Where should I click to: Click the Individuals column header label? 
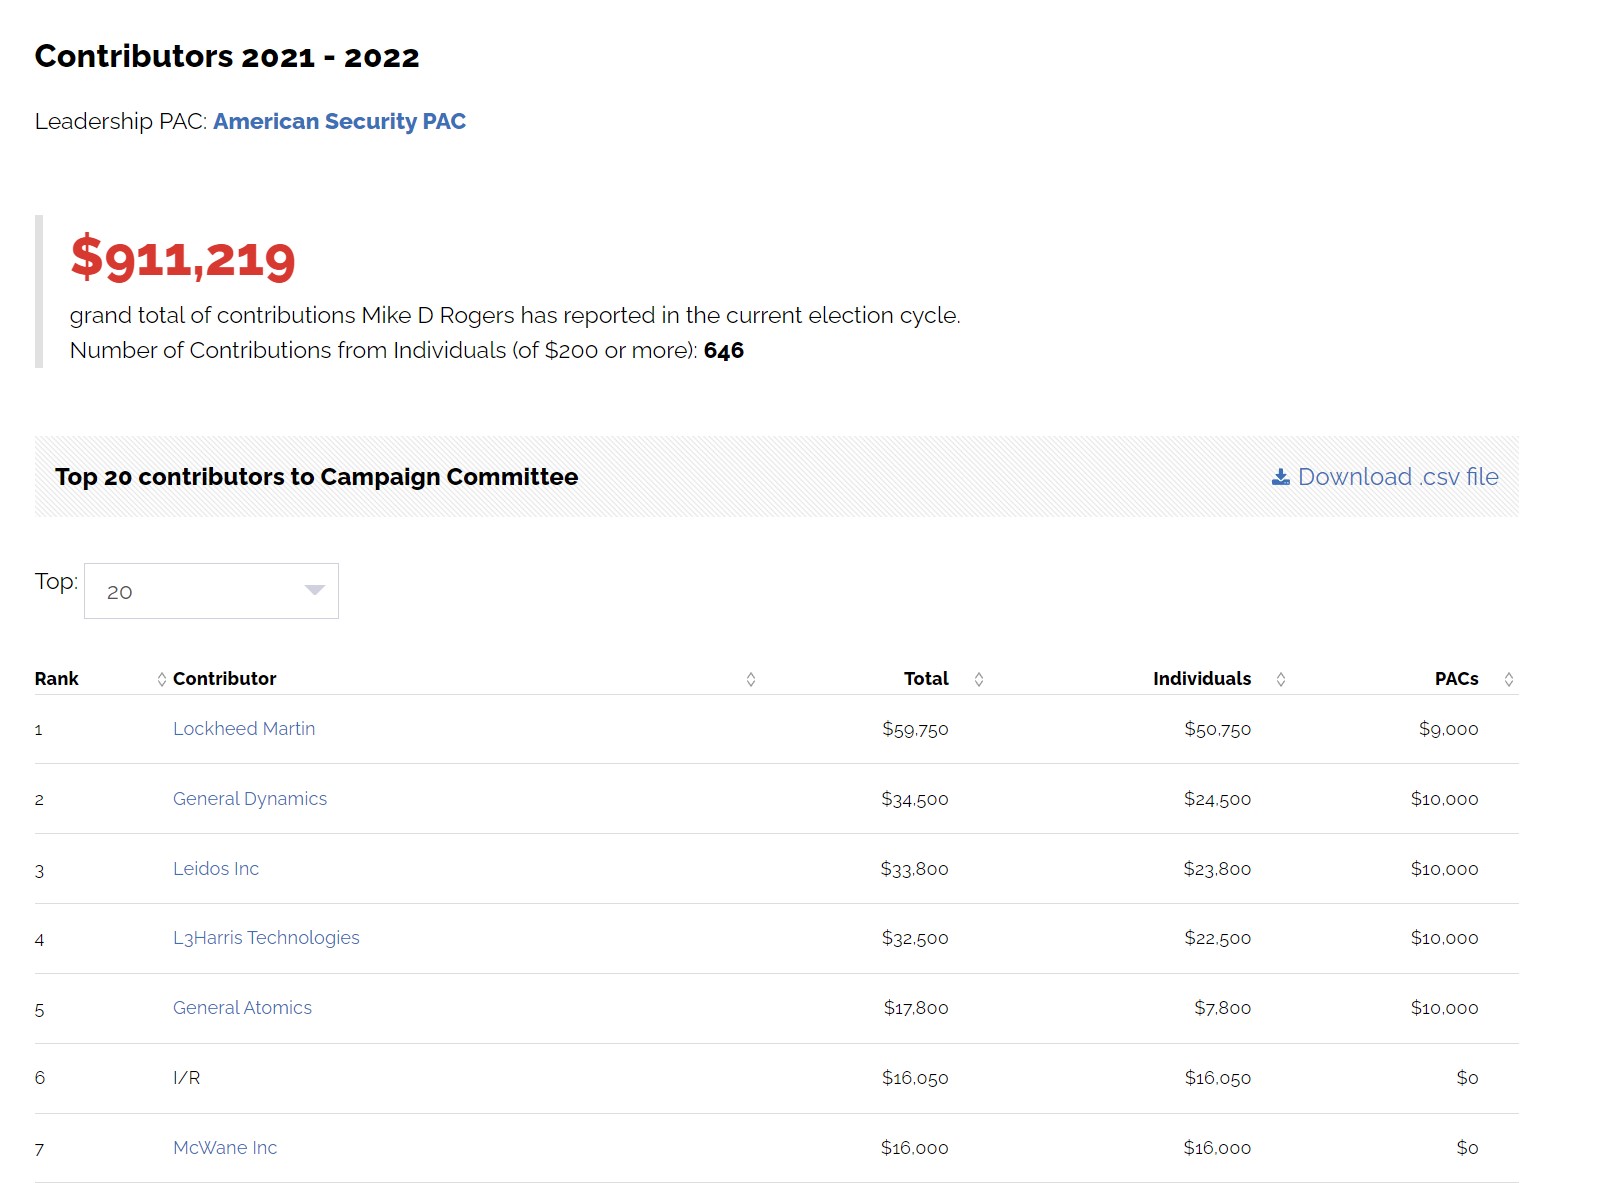1201,679
